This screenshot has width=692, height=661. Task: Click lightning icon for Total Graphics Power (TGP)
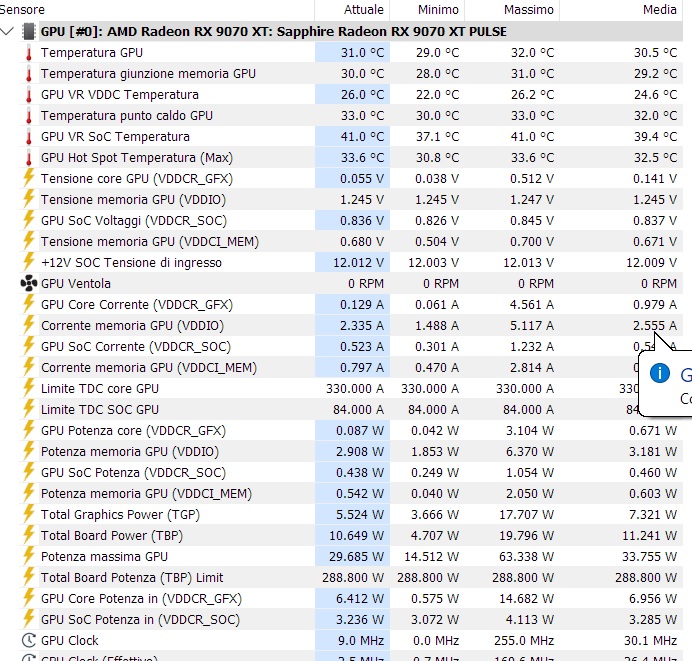tap(29, 514)
